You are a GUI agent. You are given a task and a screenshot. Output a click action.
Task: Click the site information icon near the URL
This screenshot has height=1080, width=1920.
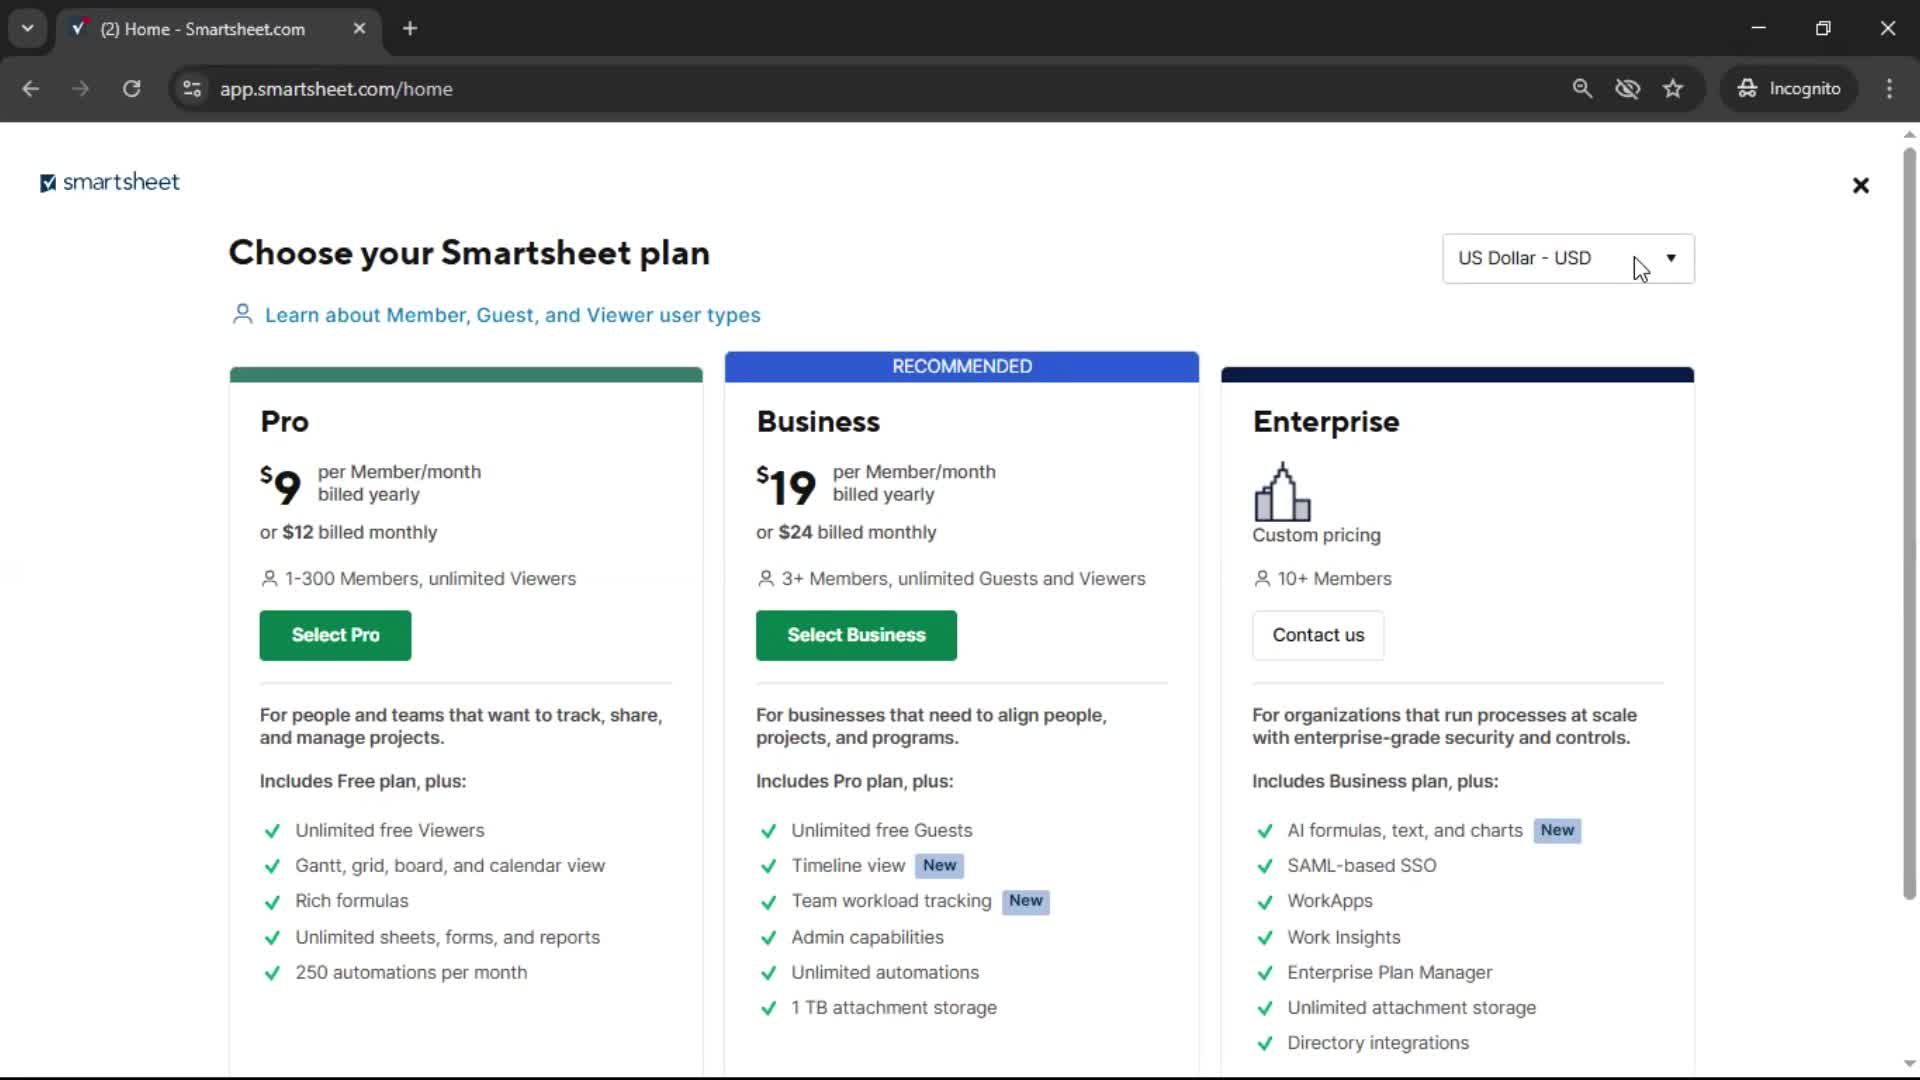[x=191, y=88]
